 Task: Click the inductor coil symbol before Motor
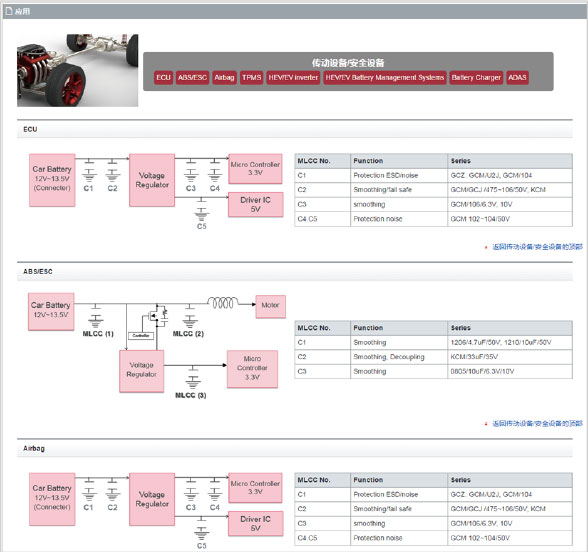pos(223,303)
